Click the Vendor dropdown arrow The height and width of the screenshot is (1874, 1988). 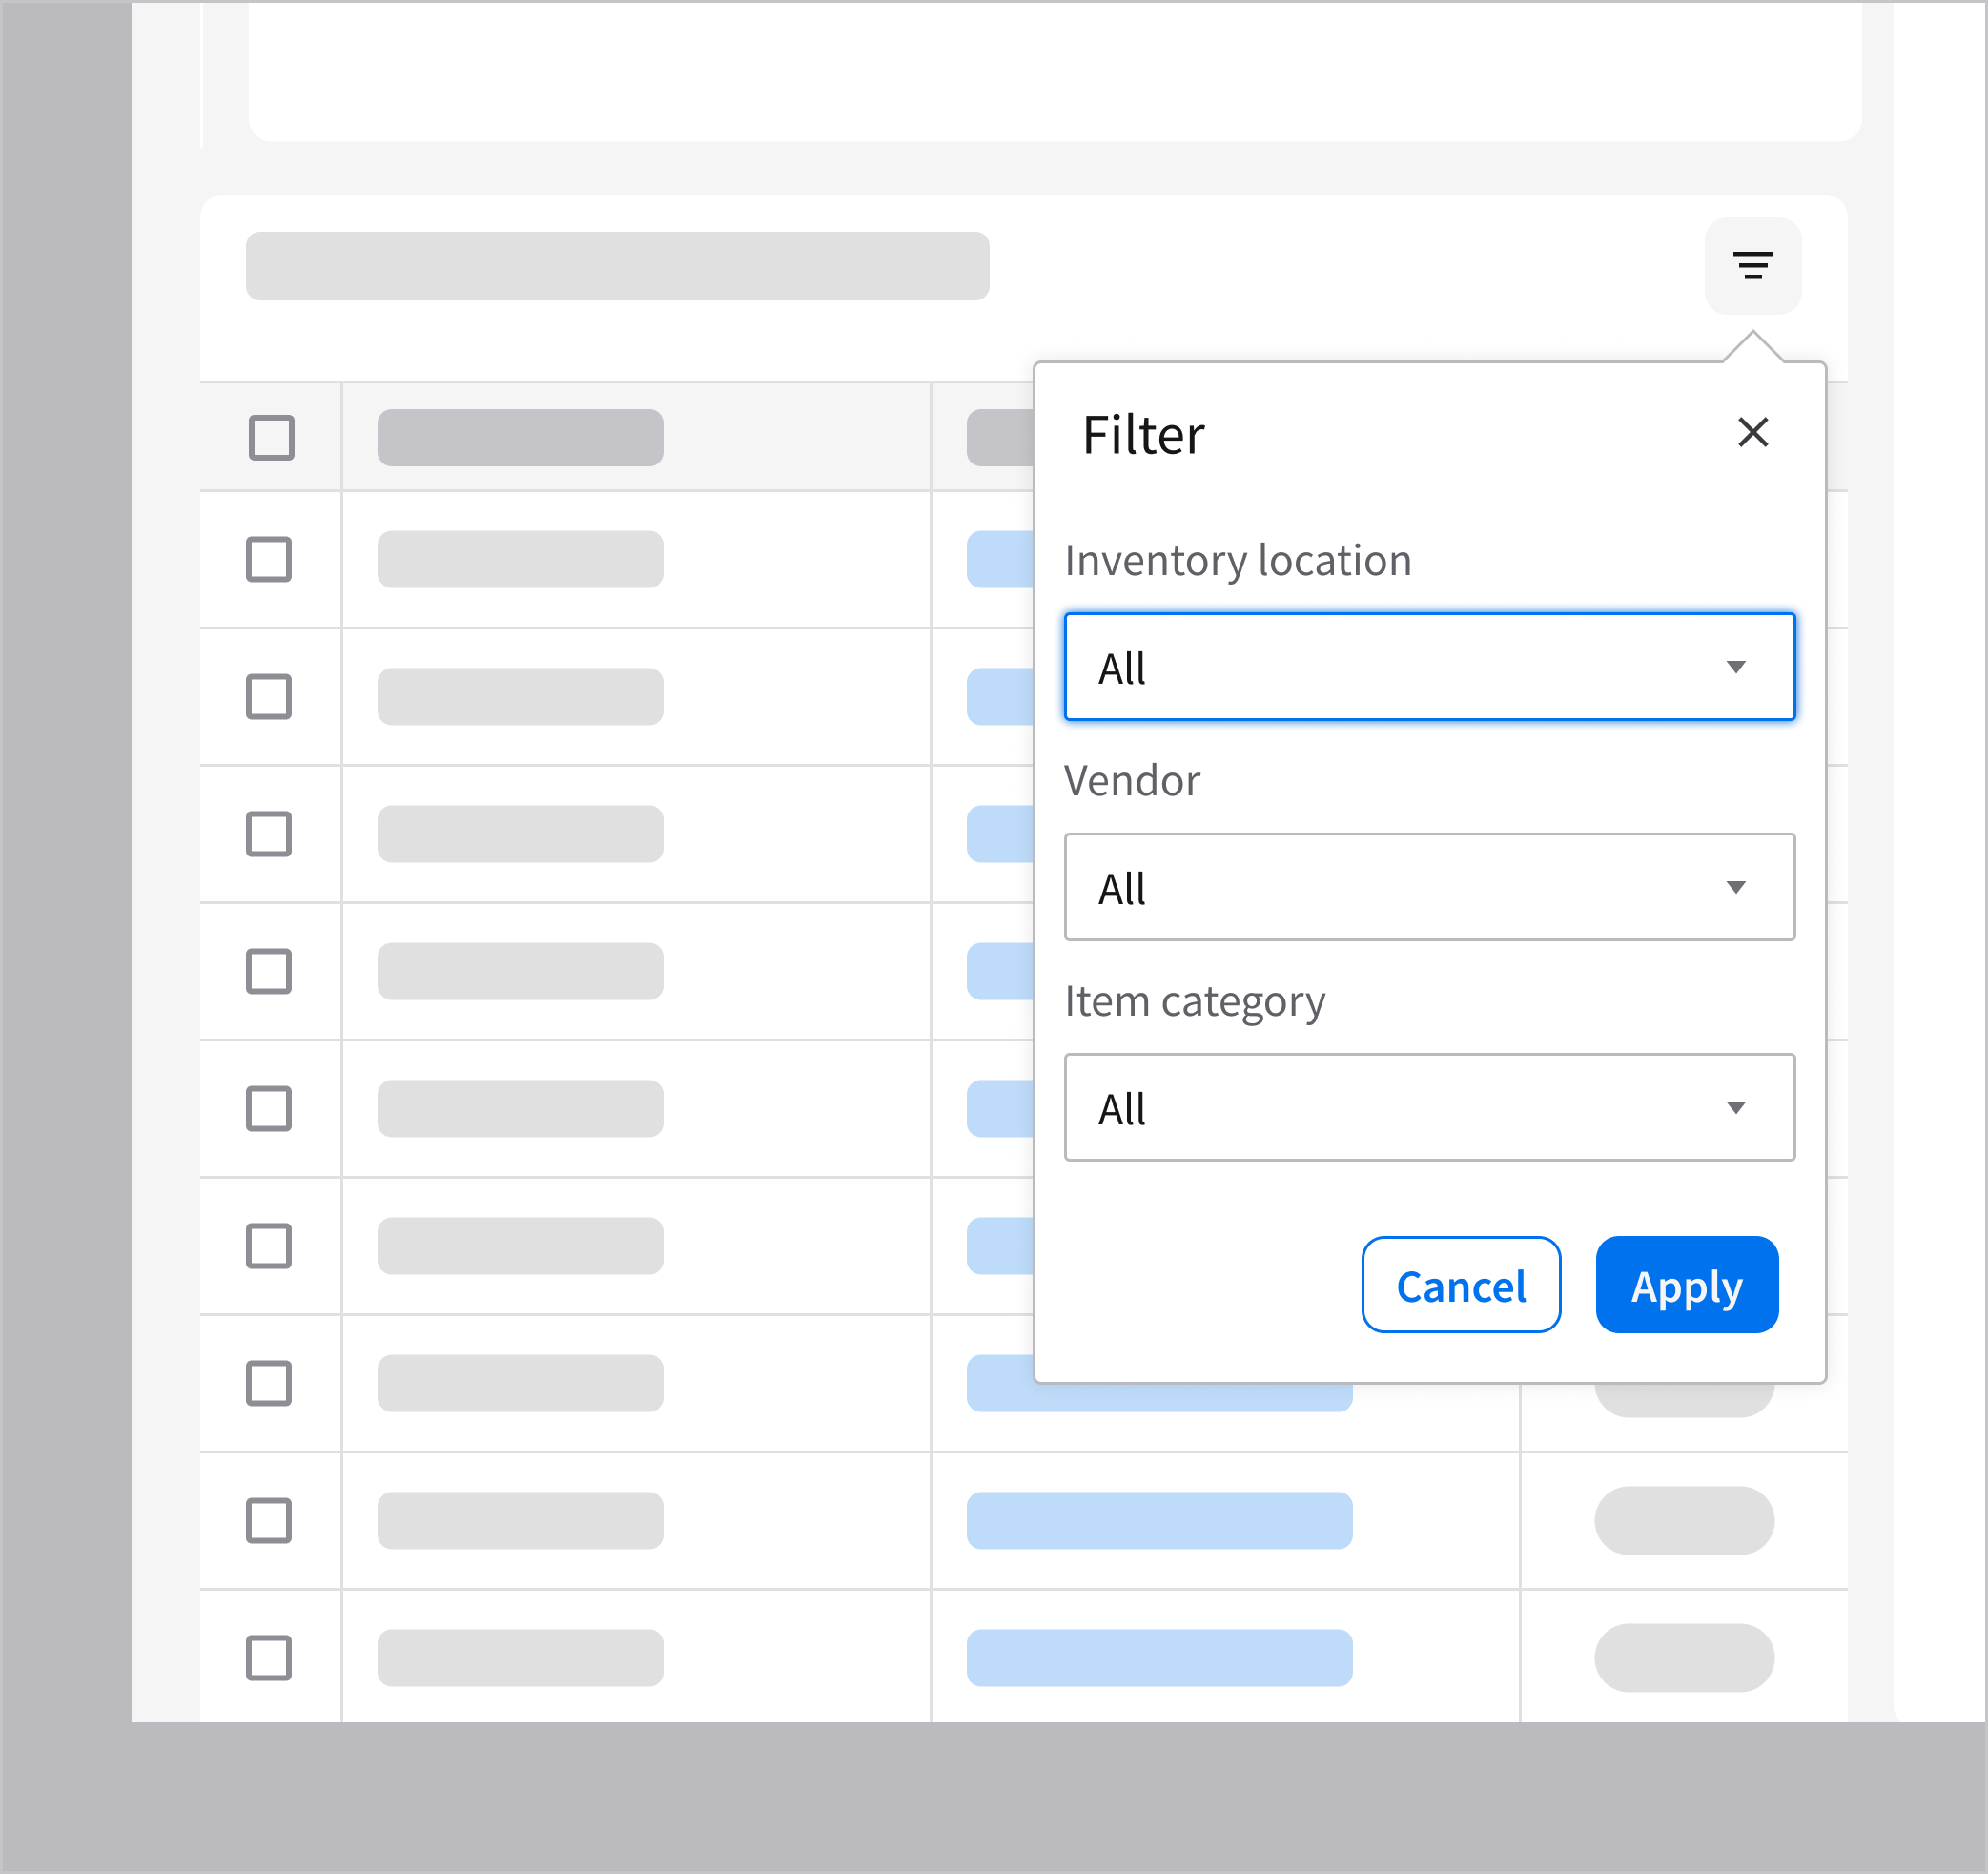(1735, 887)
